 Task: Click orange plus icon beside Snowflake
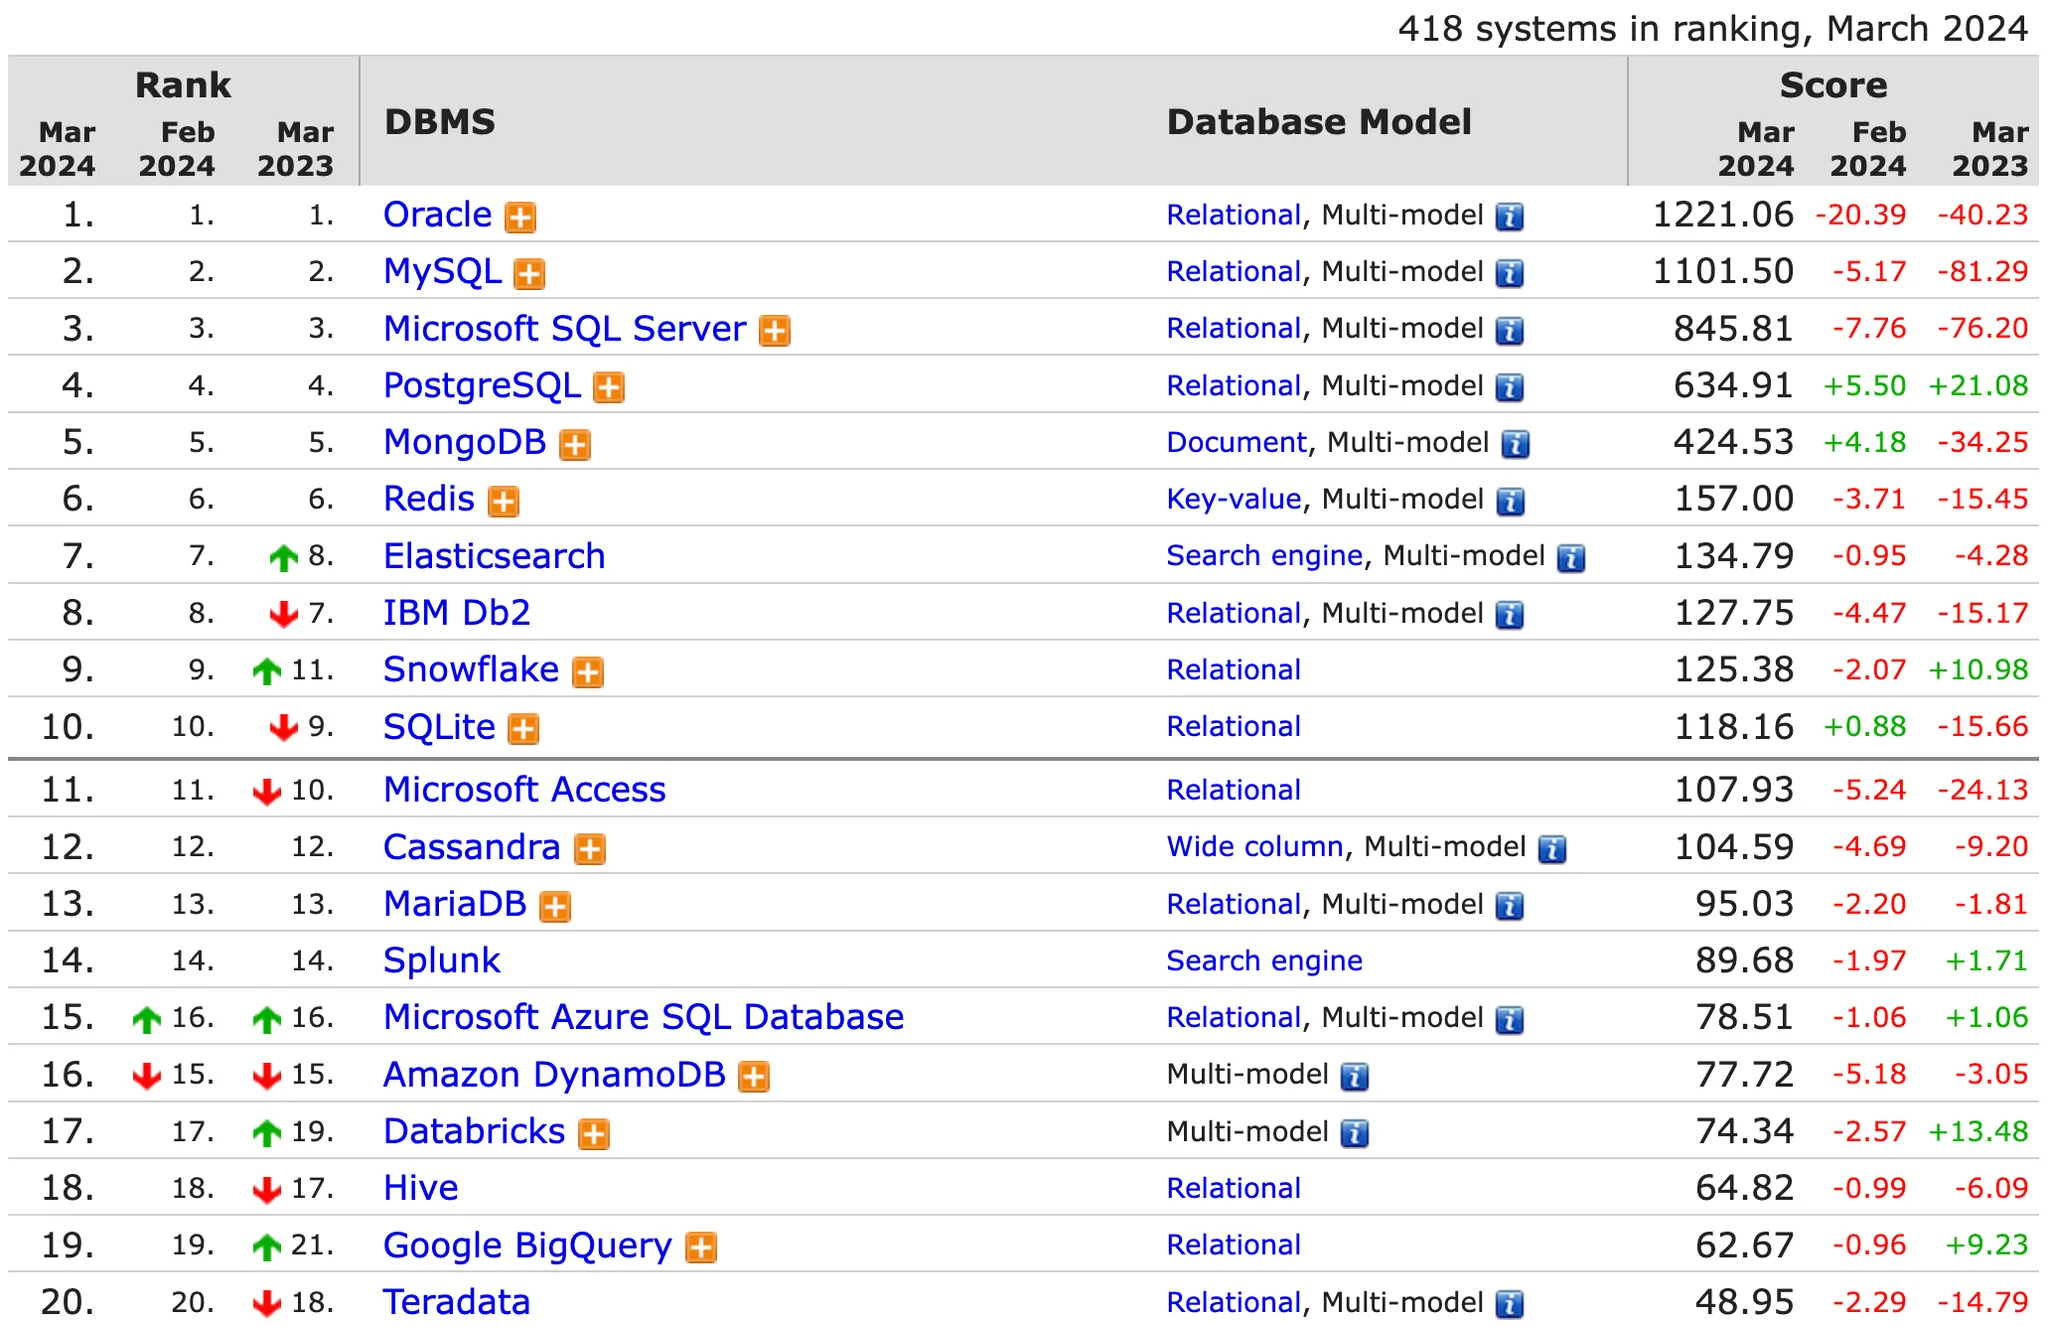(588, 672)
